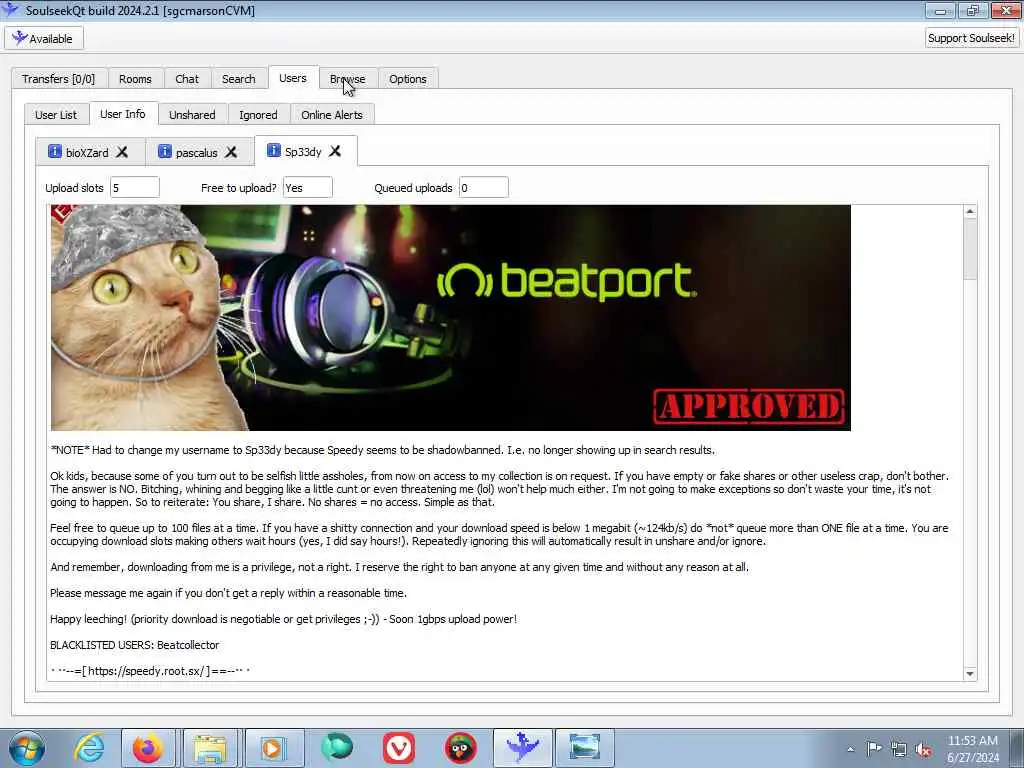Image resolution: width=1024 pixels, height=768 pixels.
Task: Switch to the pascalus user tab
Action: pyautogui.click(x=199, y=152)
